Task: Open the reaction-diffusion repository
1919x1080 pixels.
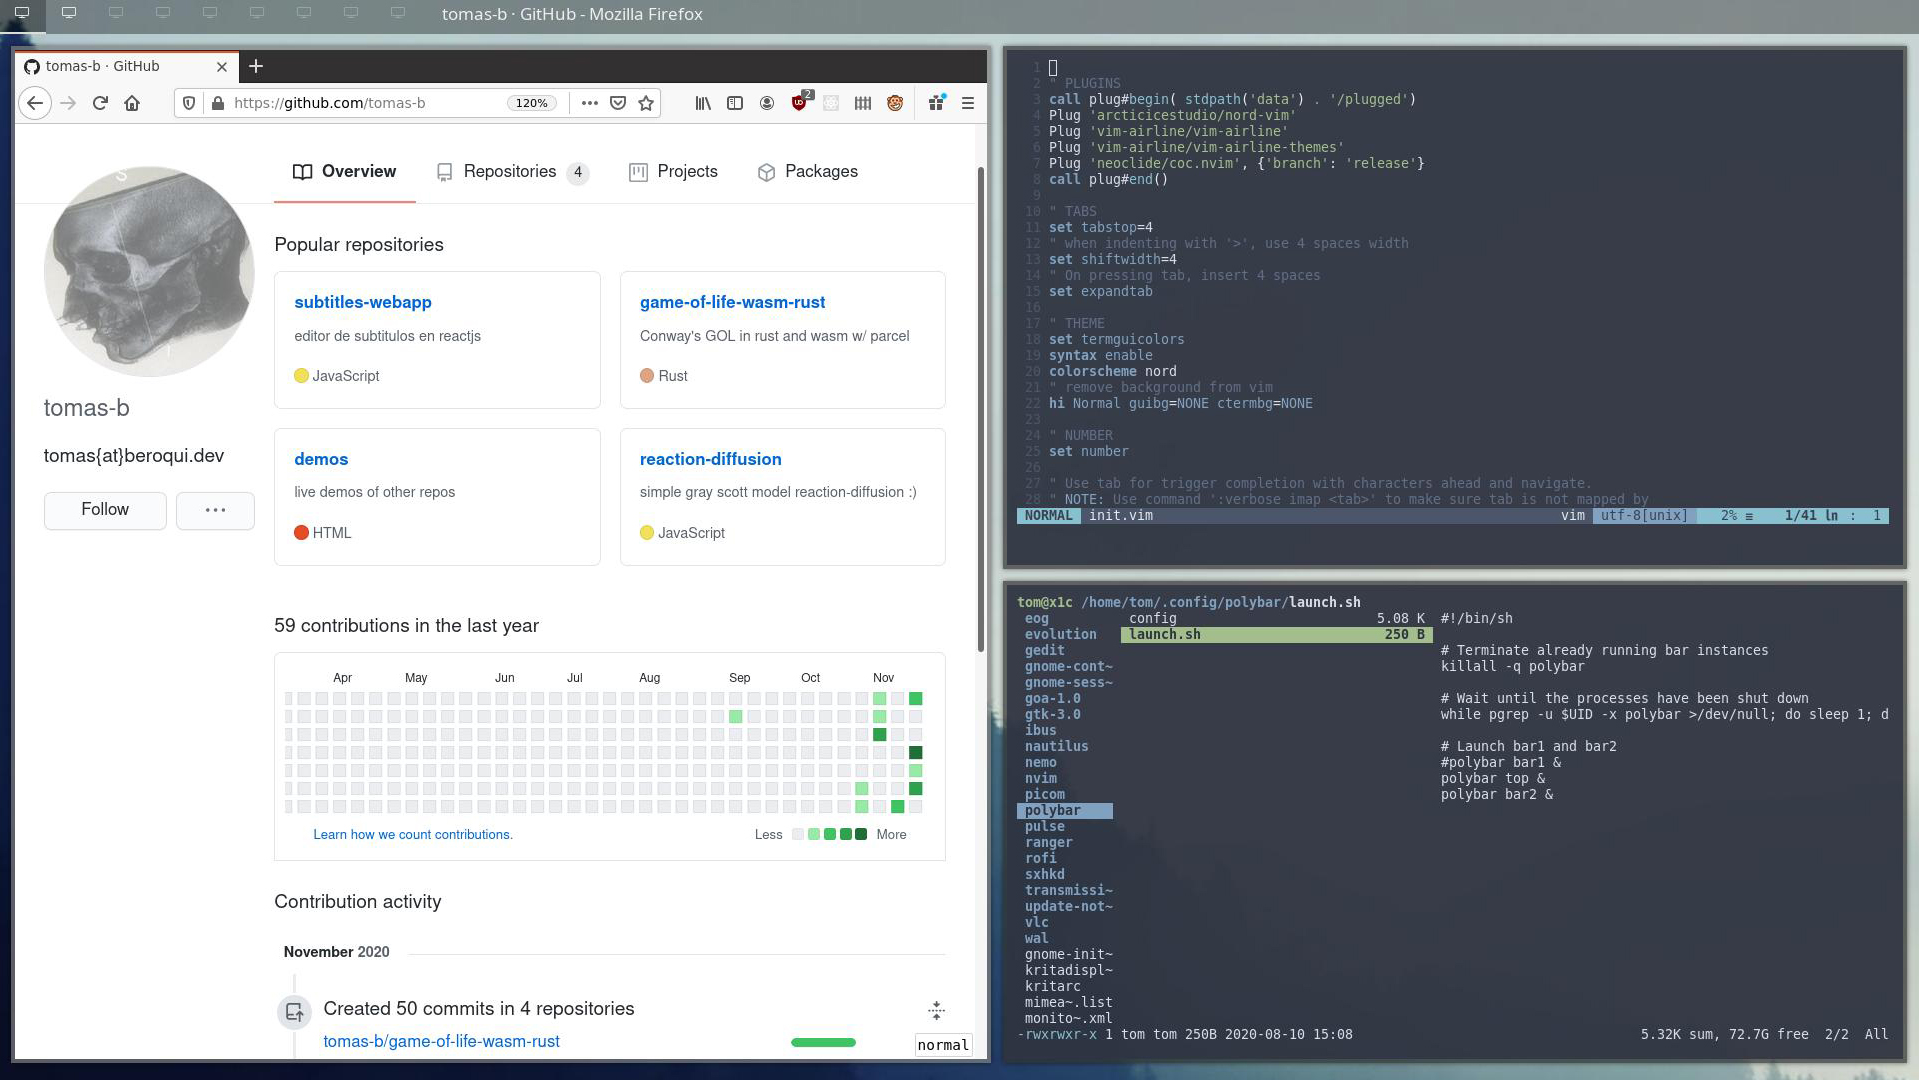Action: click(711, 459)
